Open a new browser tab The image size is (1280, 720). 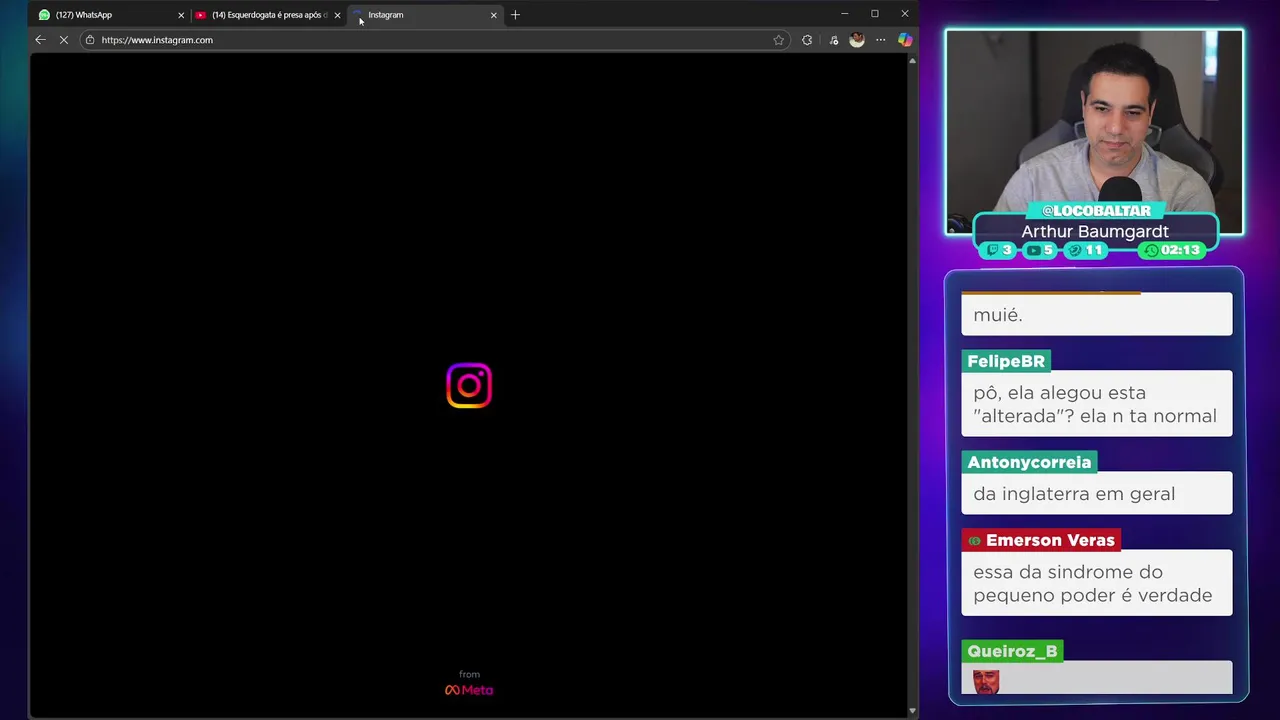point(515,15)
